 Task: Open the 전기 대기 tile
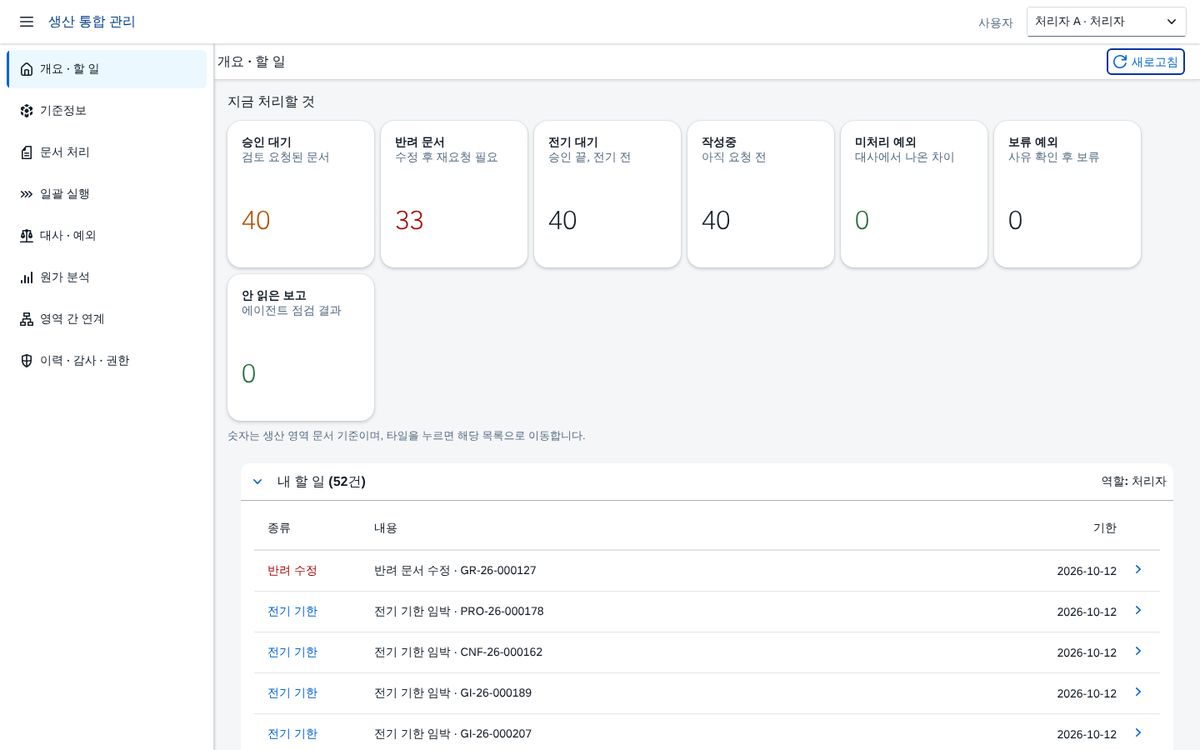[x=607, y=194]
